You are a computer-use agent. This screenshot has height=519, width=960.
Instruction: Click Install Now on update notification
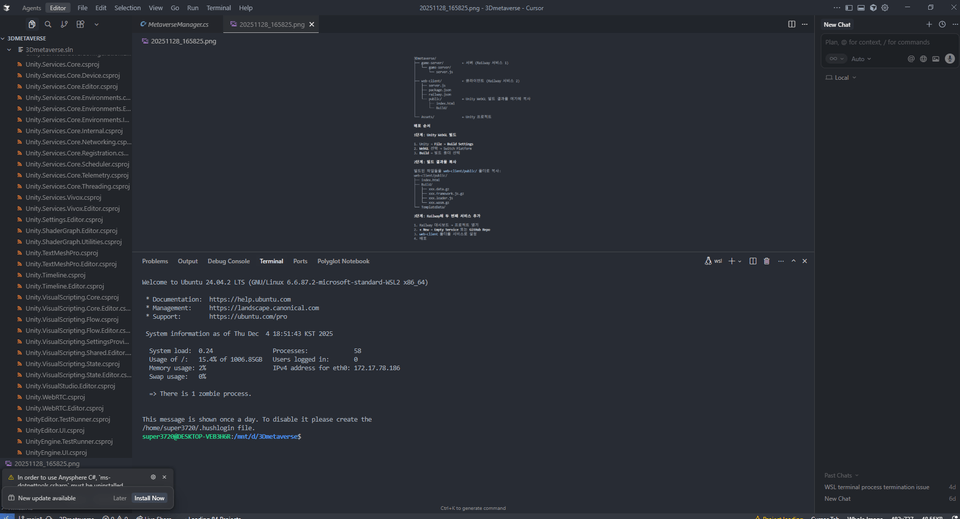point(149,498)
